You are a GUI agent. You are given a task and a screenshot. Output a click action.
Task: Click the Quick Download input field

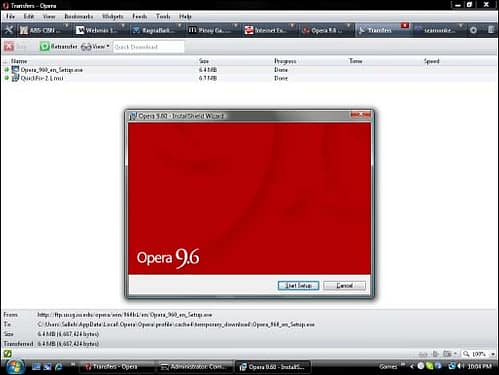(x=148, y=47)
